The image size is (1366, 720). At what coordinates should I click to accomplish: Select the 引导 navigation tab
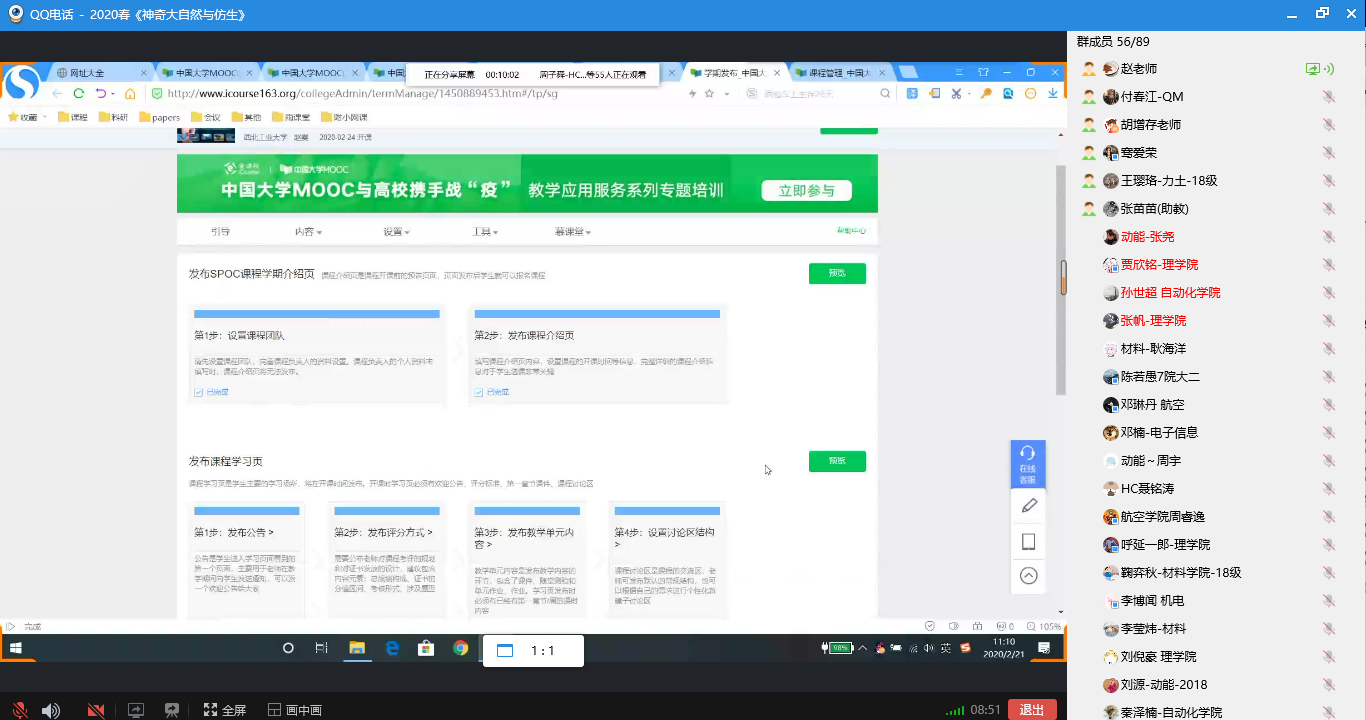[x=220, y=232]
